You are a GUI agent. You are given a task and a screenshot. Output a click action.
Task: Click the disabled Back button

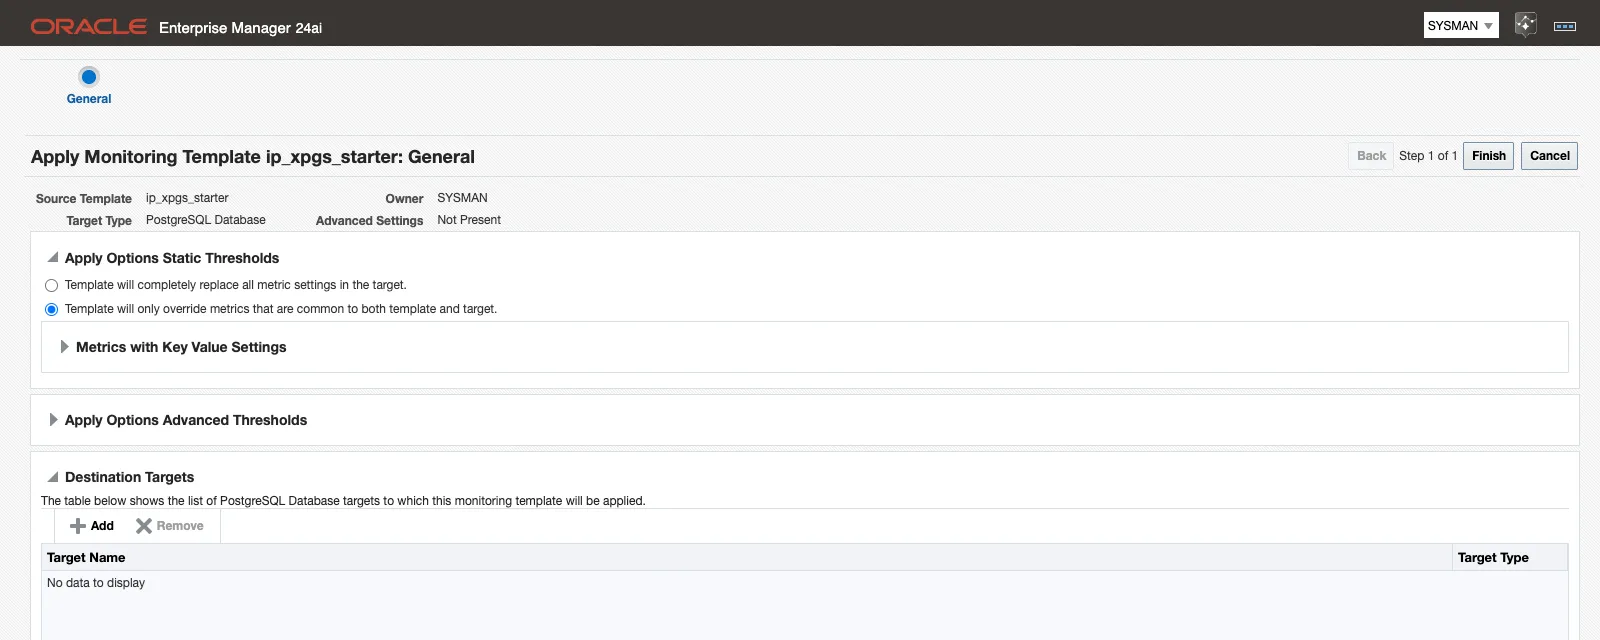1371,156
